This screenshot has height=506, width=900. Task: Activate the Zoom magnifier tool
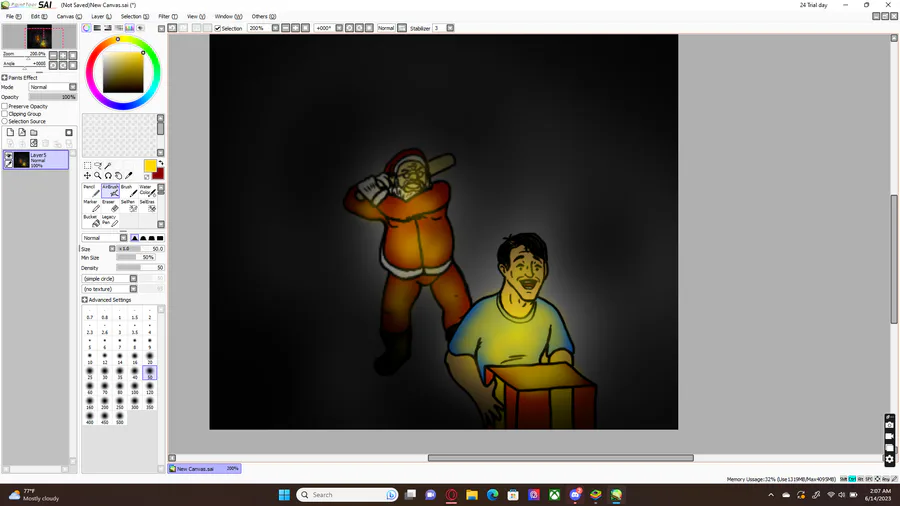click(98, 176)
